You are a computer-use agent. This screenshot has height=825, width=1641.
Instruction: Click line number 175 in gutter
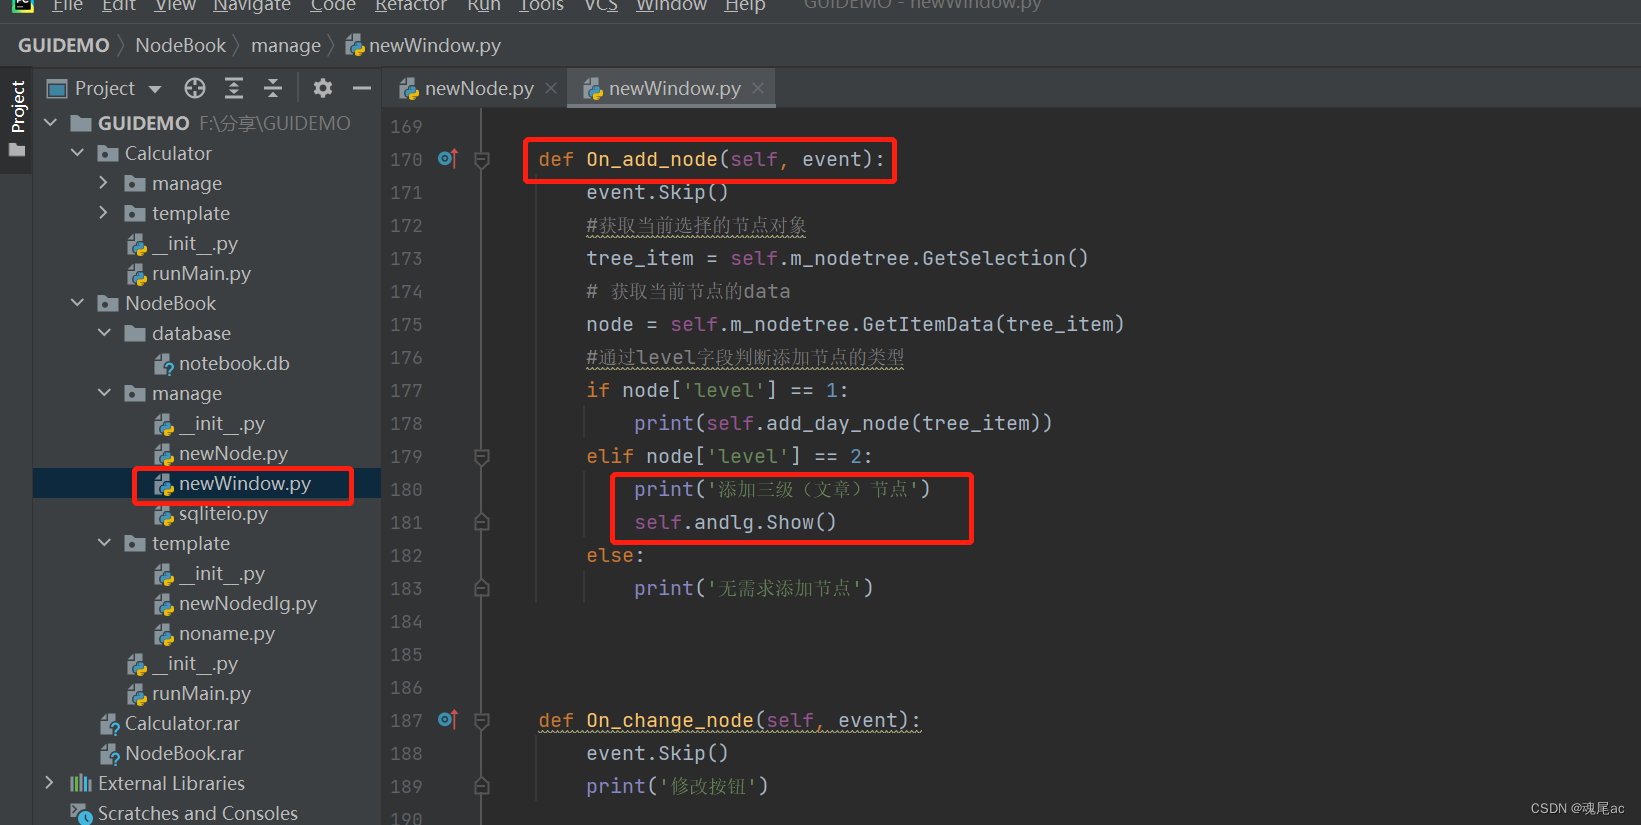click(406, 324)
